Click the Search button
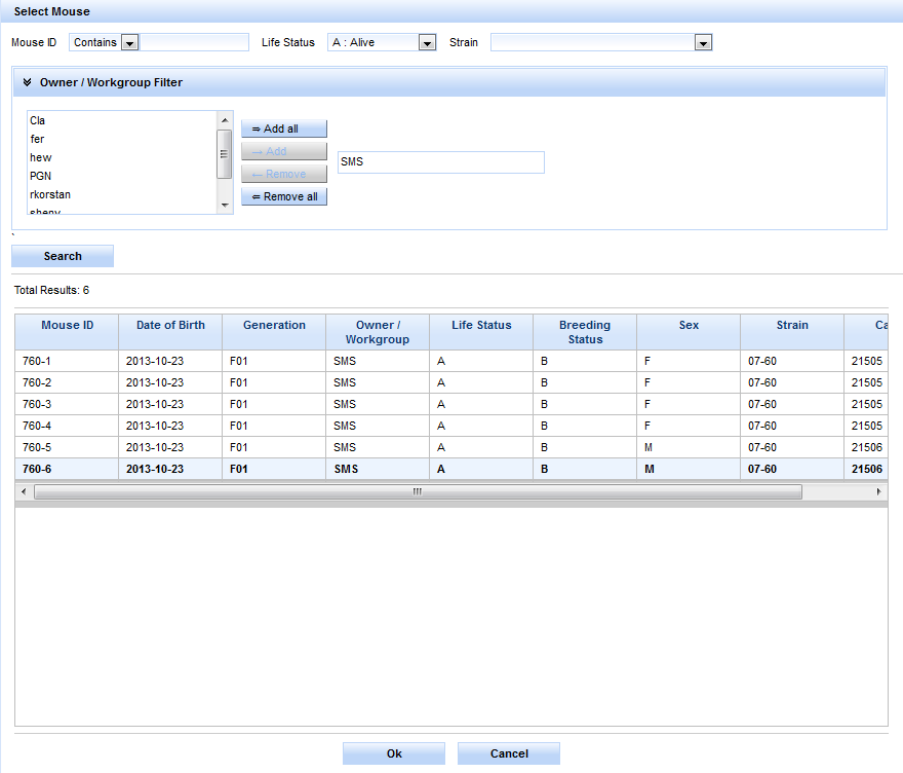Screen dimensions: 903x773 coord(63,256)
